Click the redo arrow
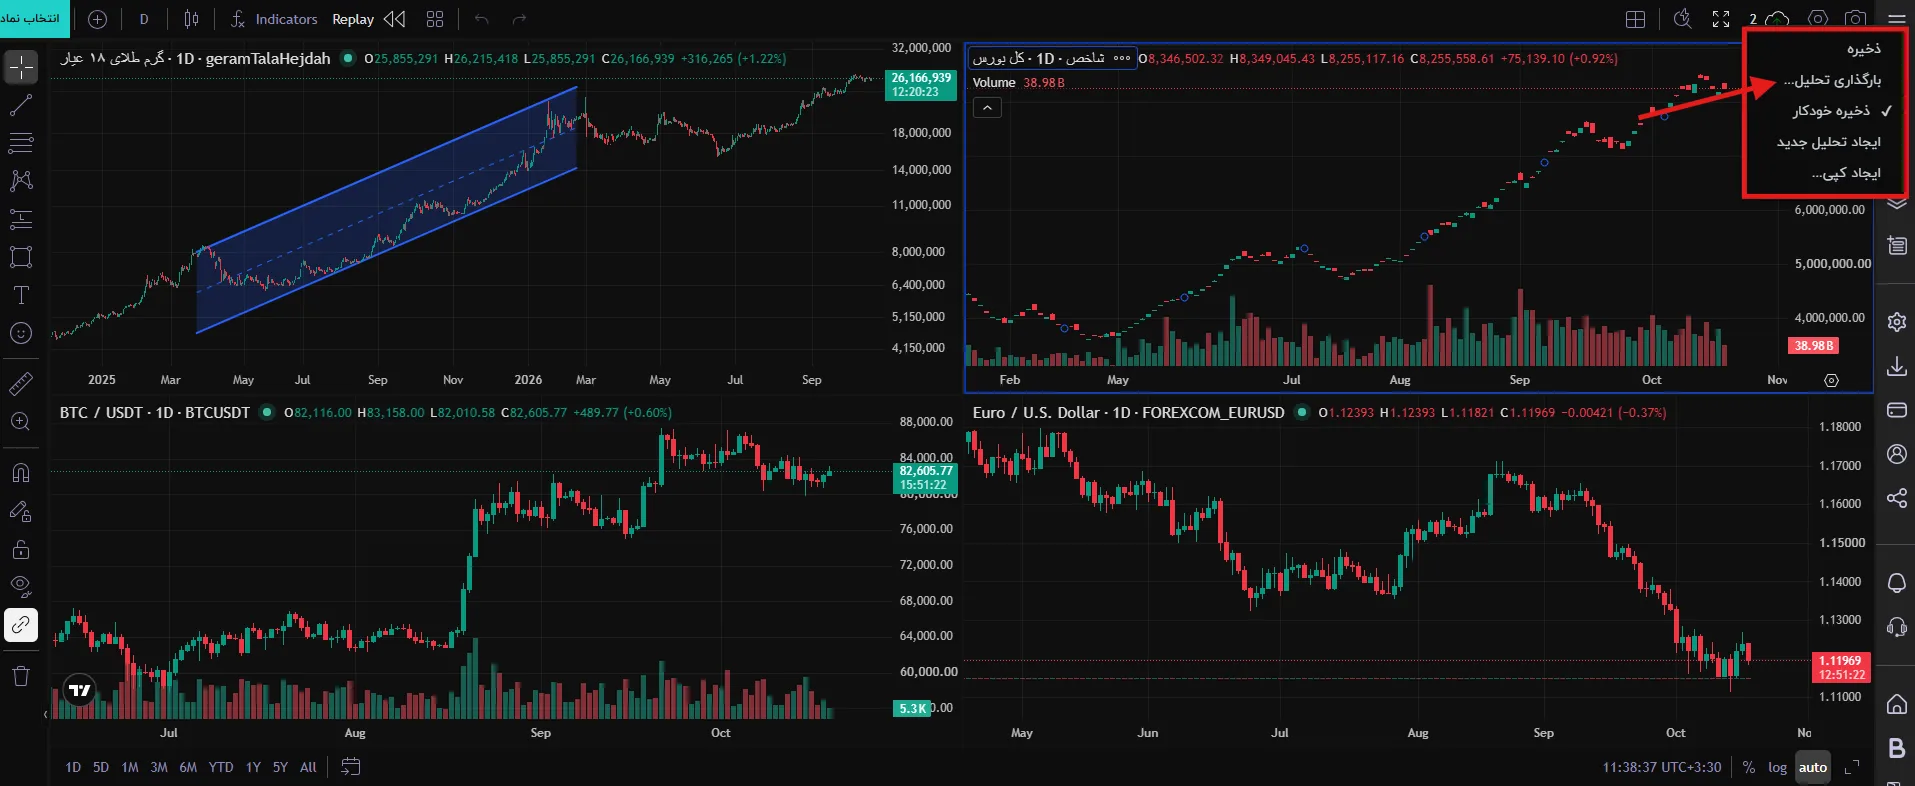The width and height of the screenshot is (1915, 786). pos(519,19)
